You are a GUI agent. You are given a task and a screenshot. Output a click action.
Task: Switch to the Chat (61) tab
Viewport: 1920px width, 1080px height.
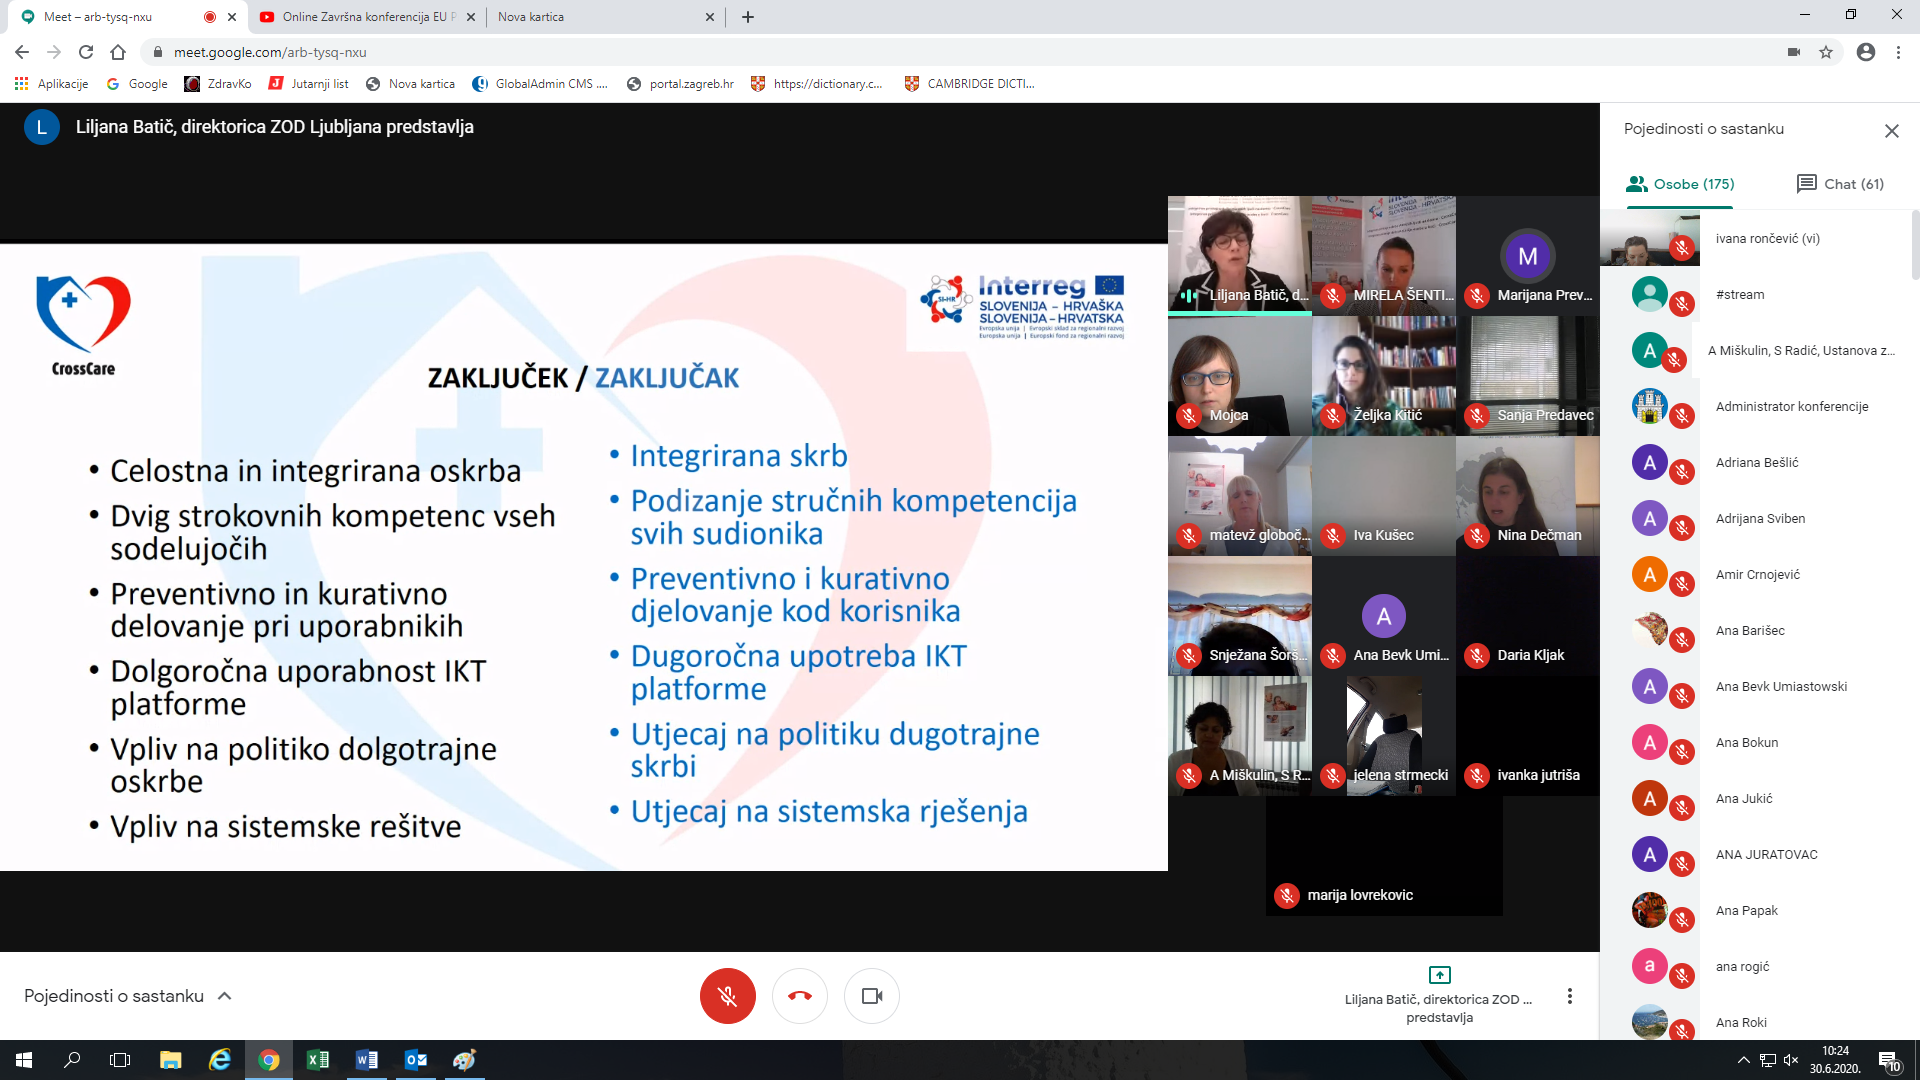pos(1840,184)
